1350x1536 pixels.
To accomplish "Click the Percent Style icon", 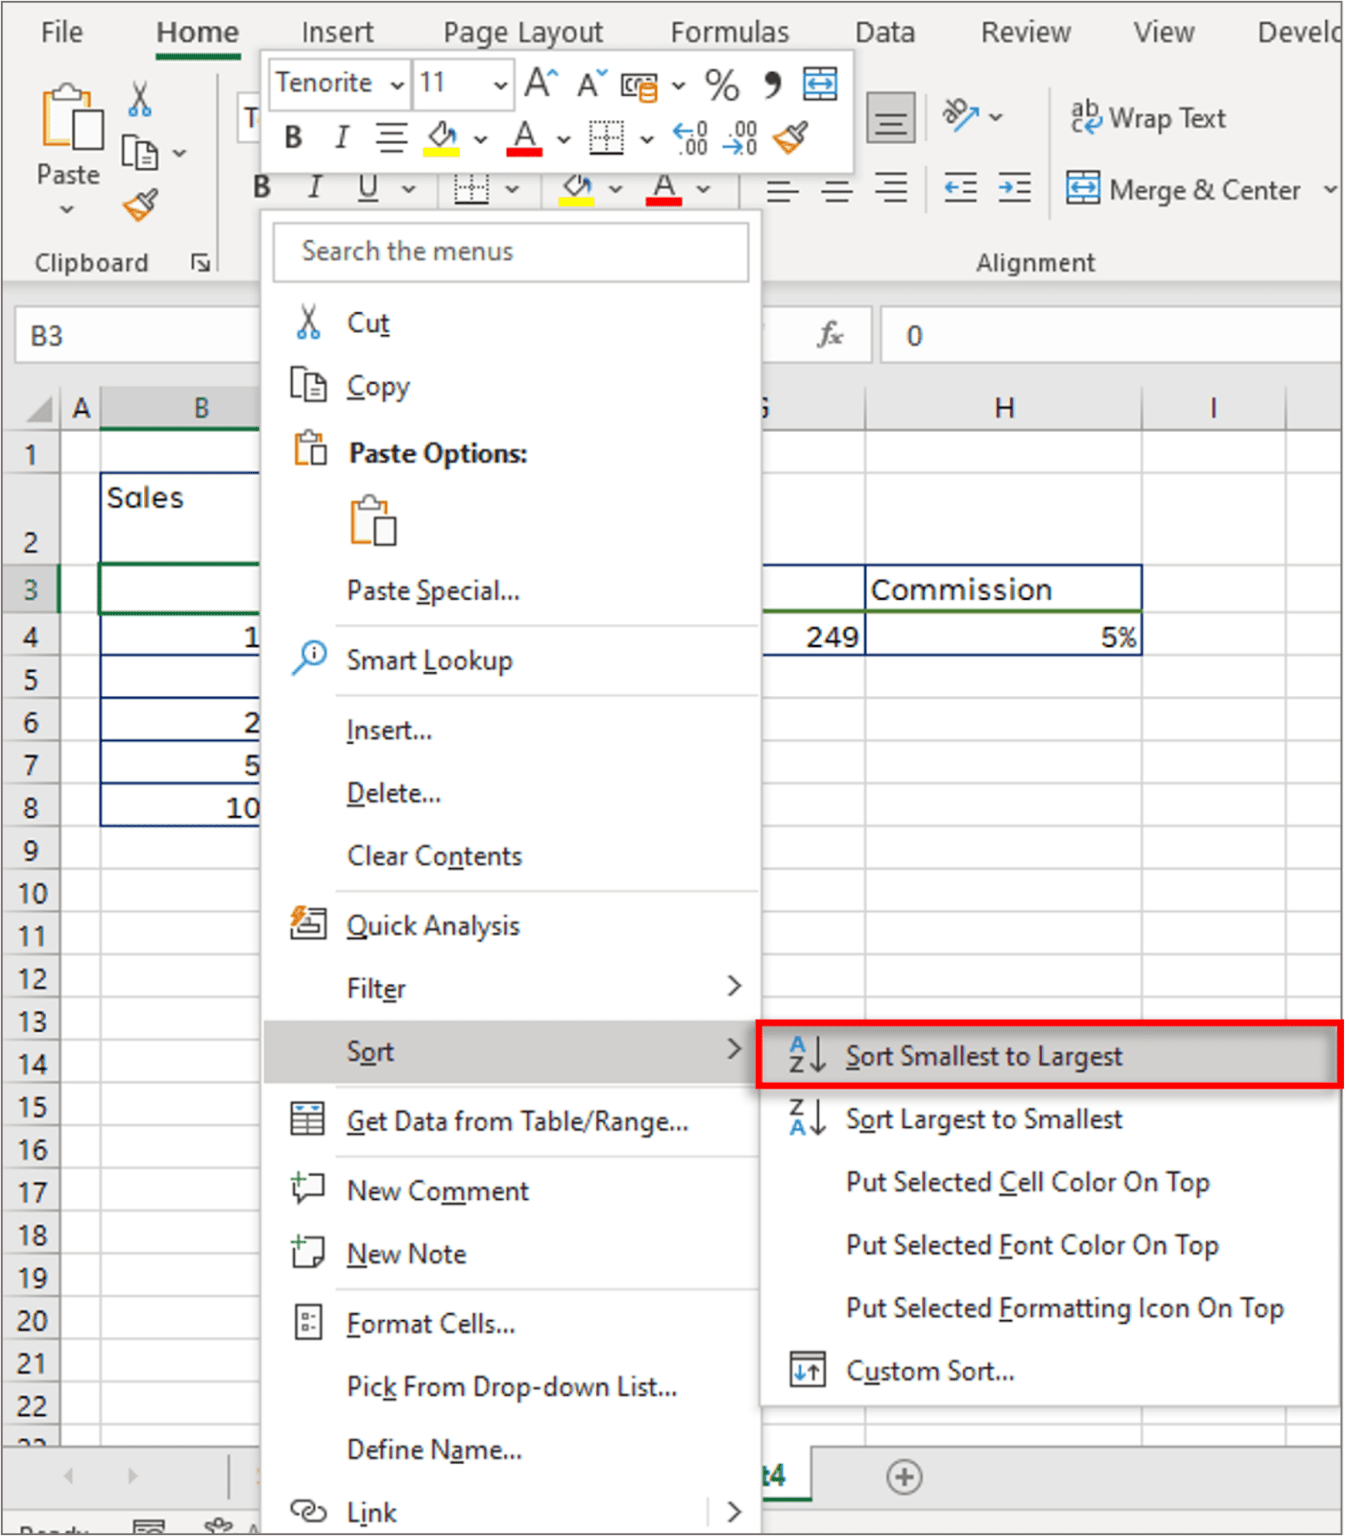I will click(x=722, y=86).
